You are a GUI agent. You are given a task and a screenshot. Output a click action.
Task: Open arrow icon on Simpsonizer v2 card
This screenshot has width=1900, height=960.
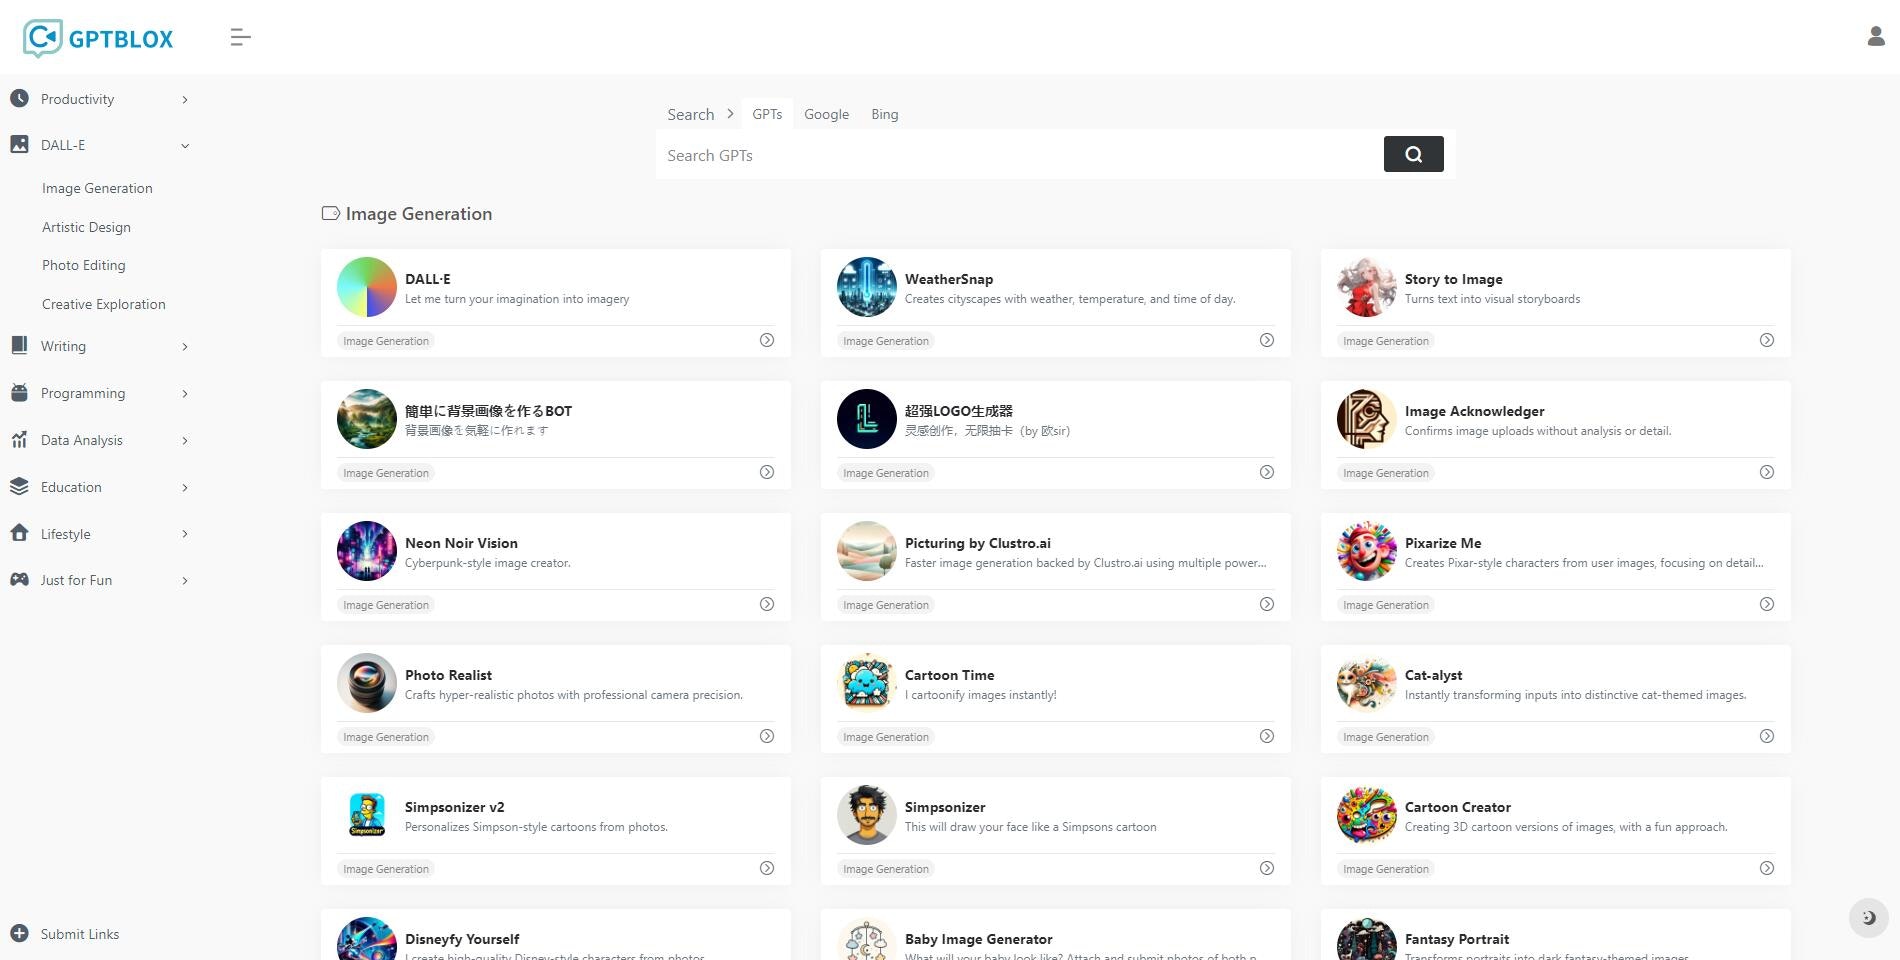click(x=767, y=868)
